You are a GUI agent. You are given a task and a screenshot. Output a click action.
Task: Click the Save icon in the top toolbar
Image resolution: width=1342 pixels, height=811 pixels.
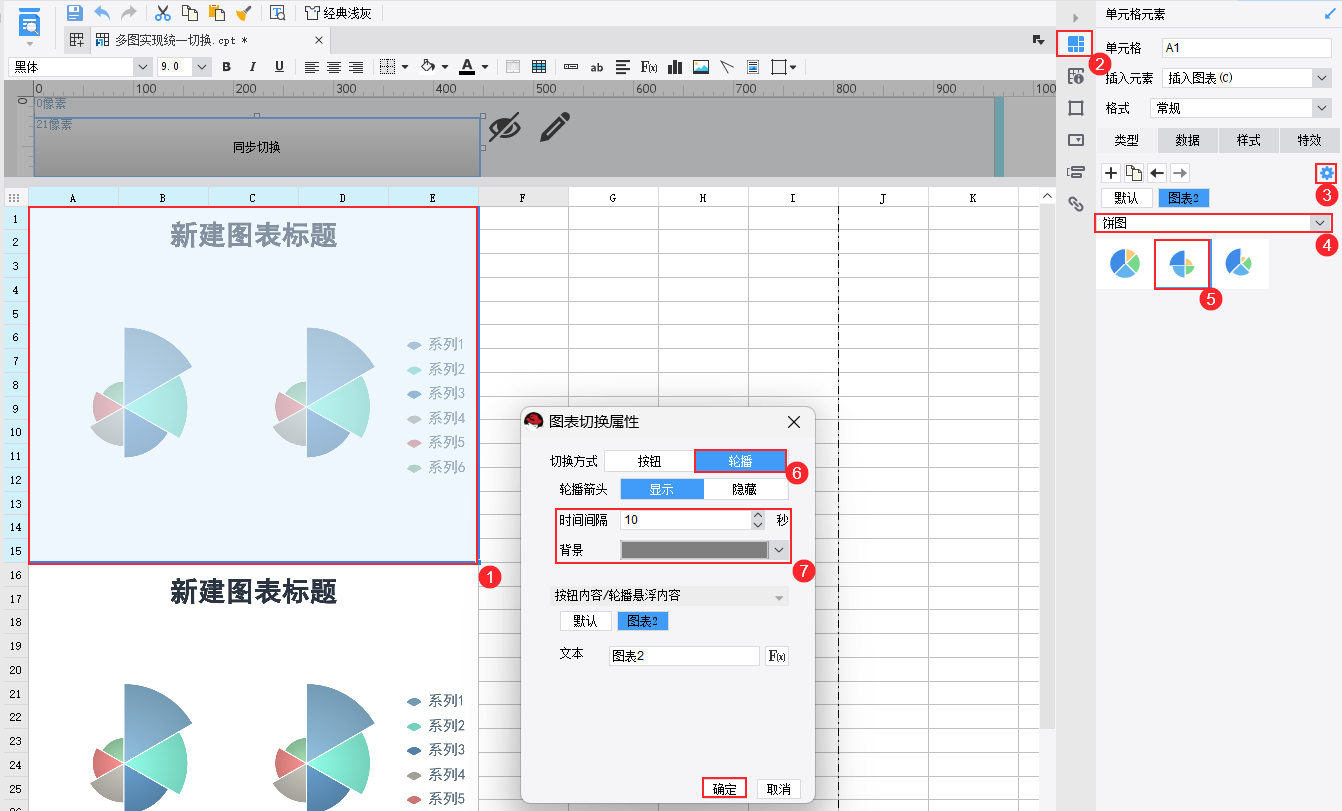[74, 13]
